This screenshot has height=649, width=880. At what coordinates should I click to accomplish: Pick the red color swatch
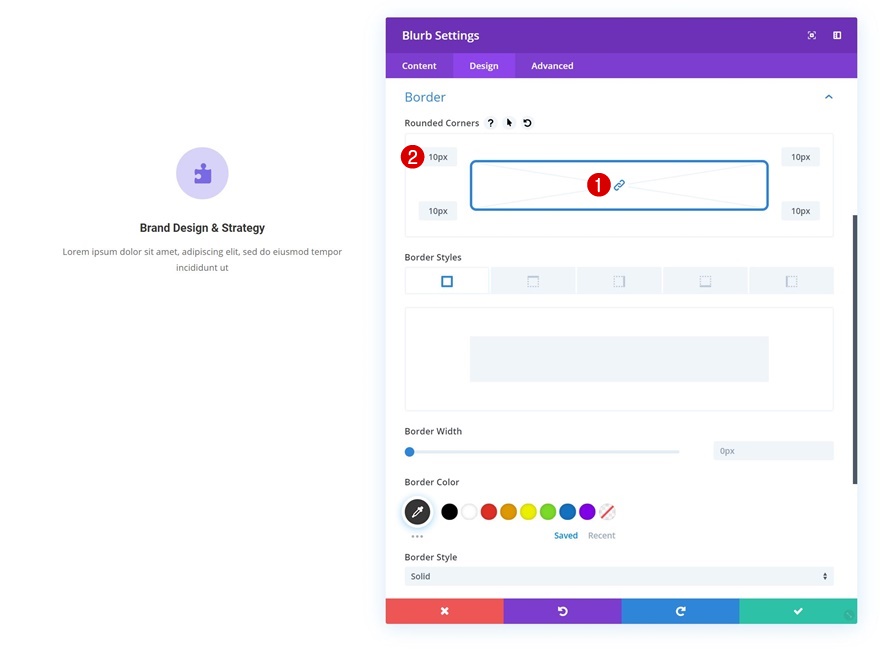489,511
